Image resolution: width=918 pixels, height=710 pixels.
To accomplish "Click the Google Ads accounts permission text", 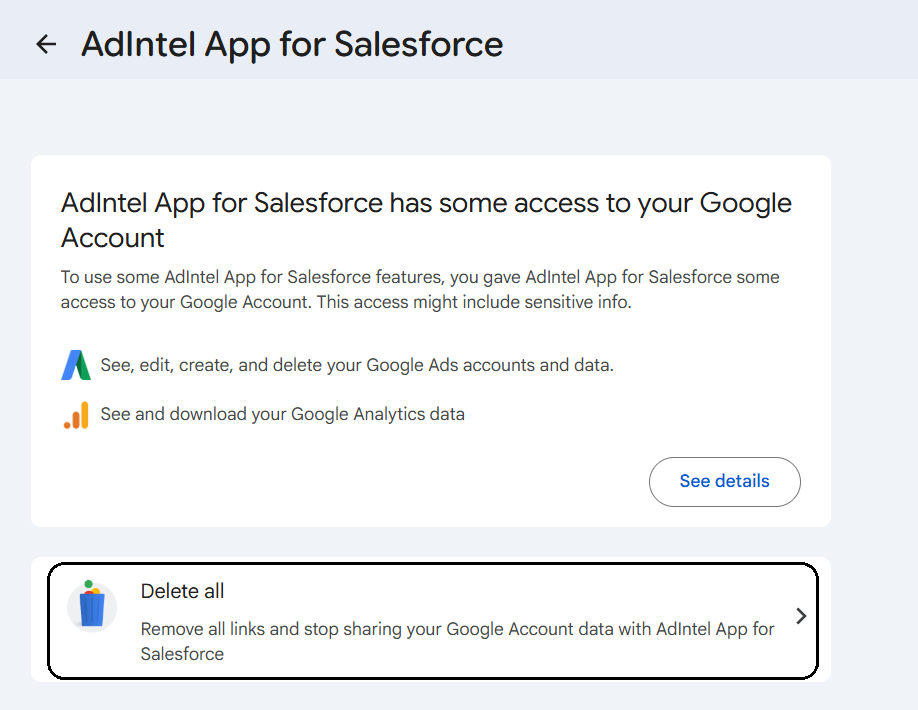I will click(357, 365).
